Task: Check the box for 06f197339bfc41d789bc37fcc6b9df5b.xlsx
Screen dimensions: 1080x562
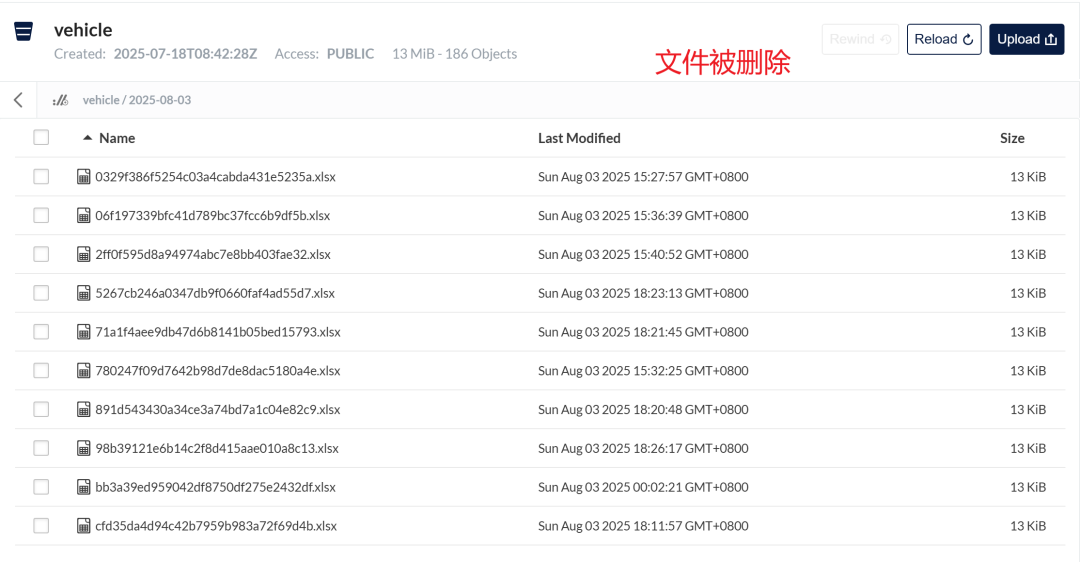Action: [x=41, y=216]
